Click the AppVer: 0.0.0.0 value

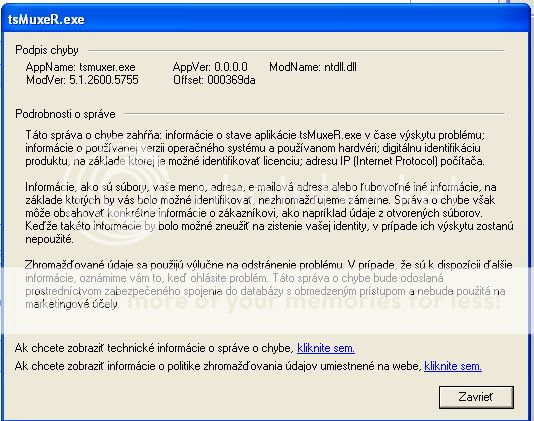click(210, 67)
